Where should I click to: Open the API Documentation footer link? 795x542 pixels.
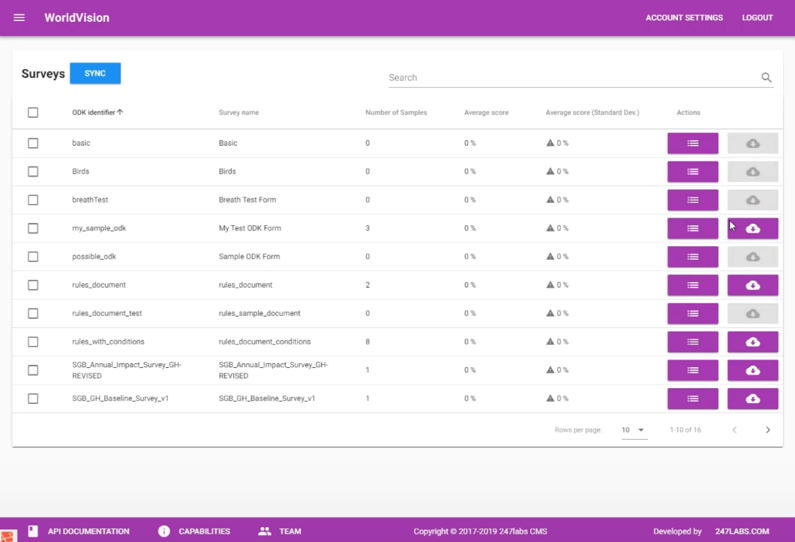(88, 531)
